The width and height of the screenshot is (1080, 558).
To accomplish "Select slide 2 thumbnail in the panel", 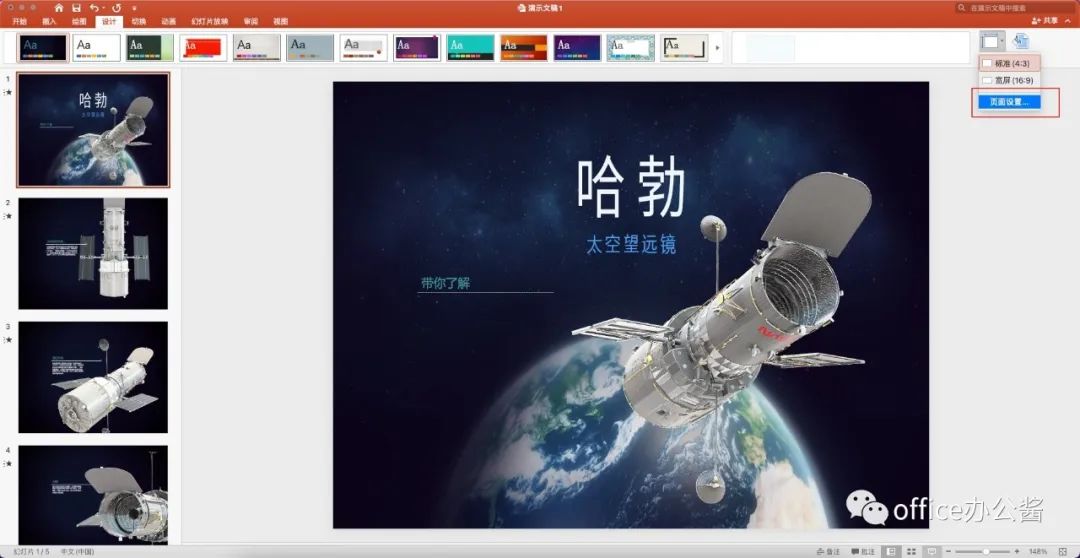I will coord(93,254).
